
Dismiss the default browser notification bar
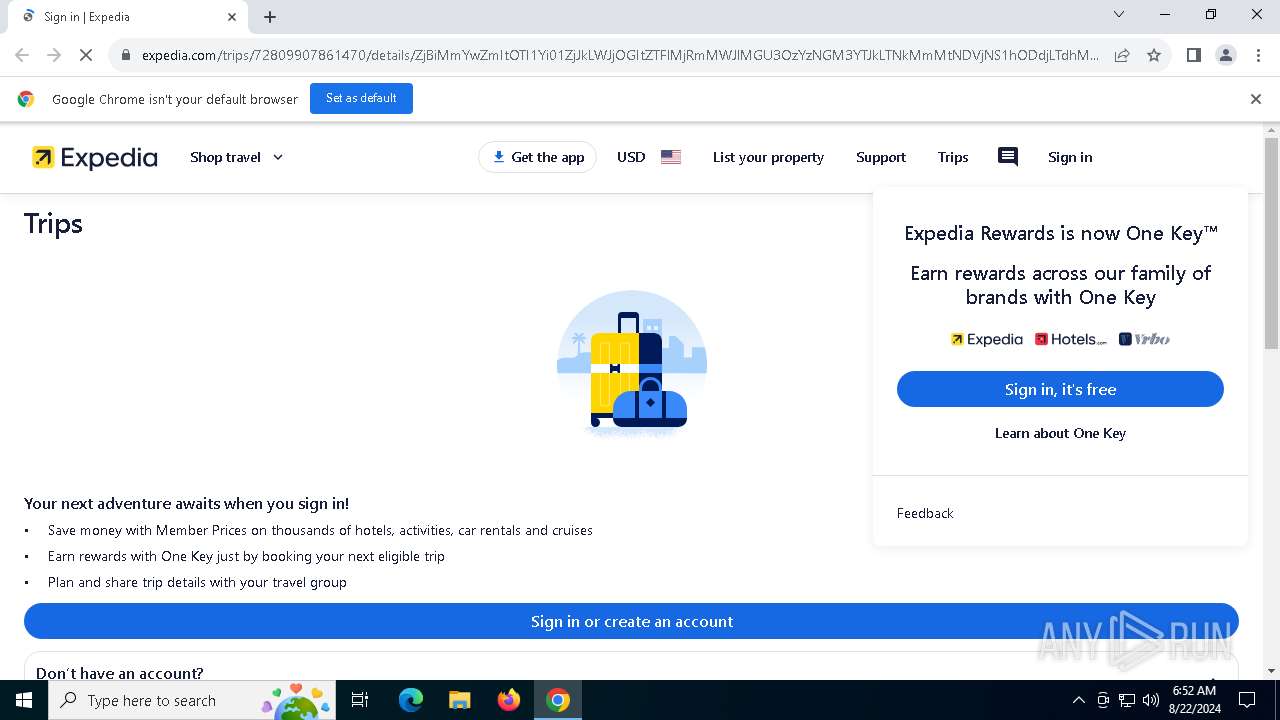pos(1256,99)
